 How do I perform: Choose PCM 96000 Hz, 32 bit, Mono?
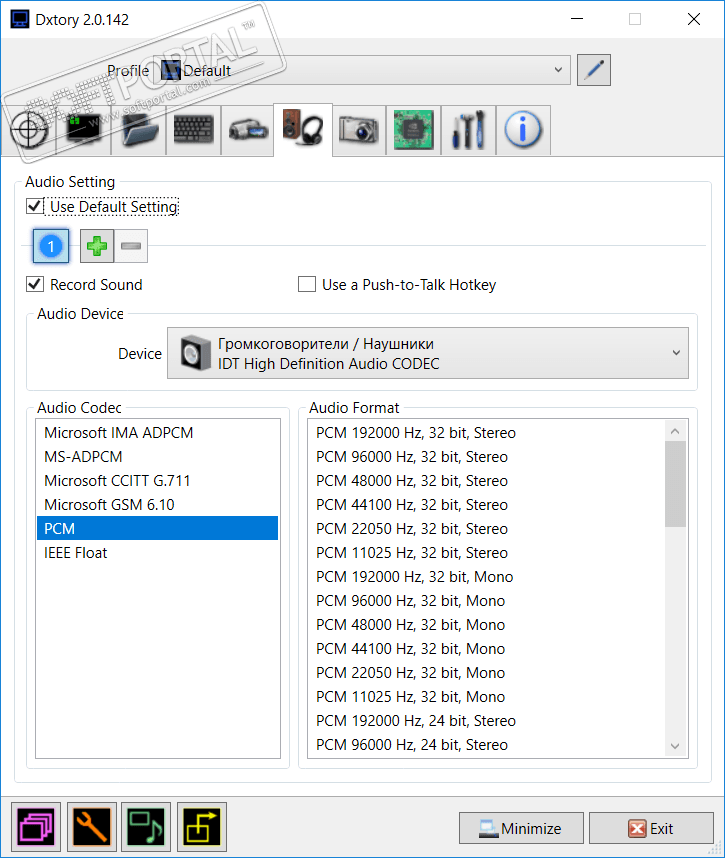[x=486, y=601]
